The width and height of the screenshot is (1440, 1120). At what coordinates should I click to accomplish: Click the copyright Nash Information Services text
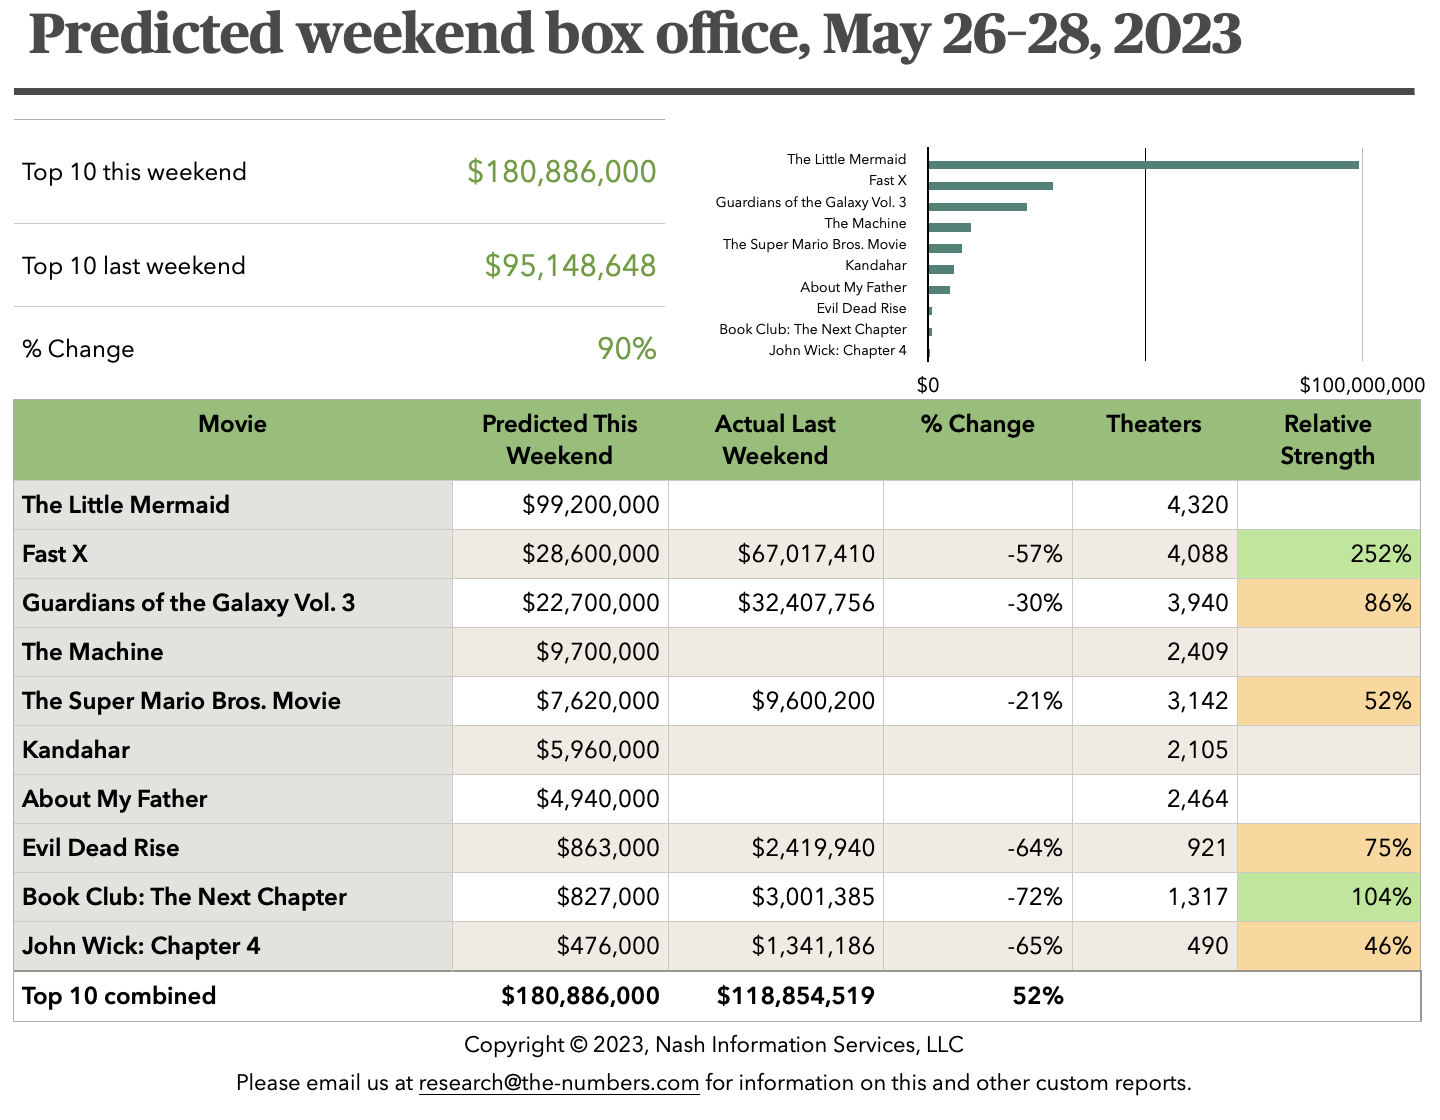(x=714, y=1045)
